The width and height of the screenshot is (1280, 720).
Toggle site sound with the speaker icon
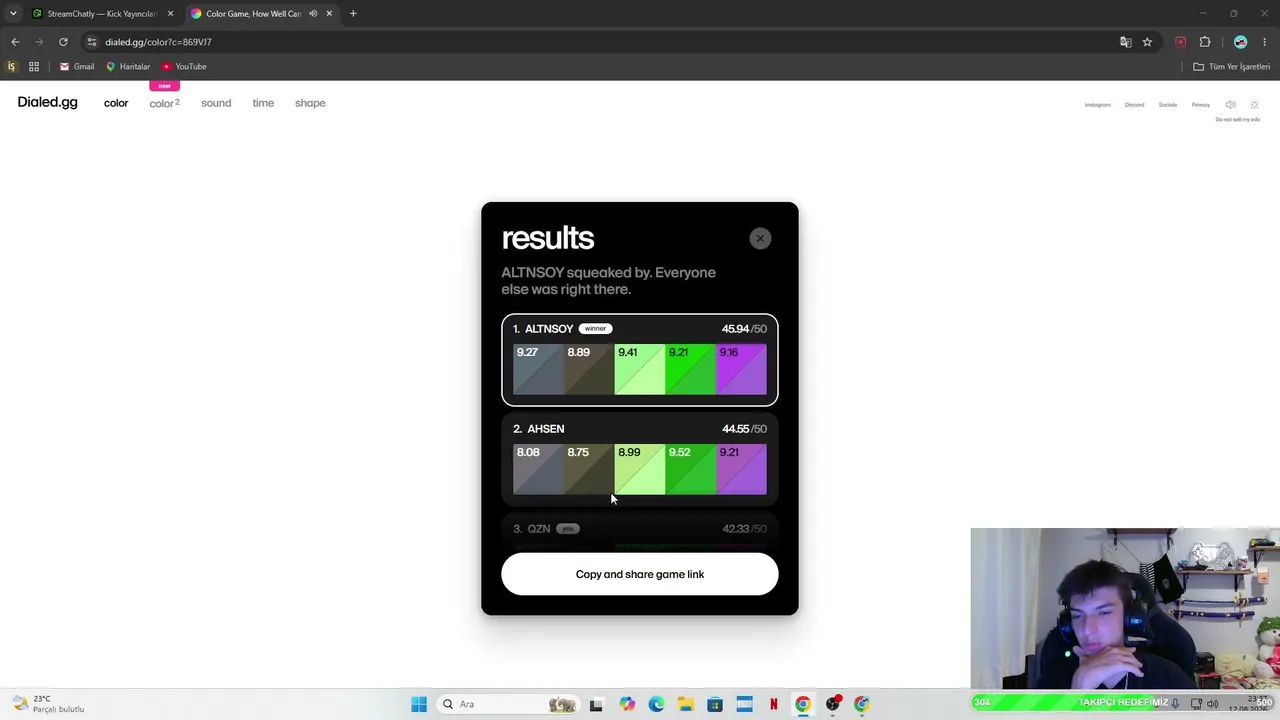[1231, 105]
